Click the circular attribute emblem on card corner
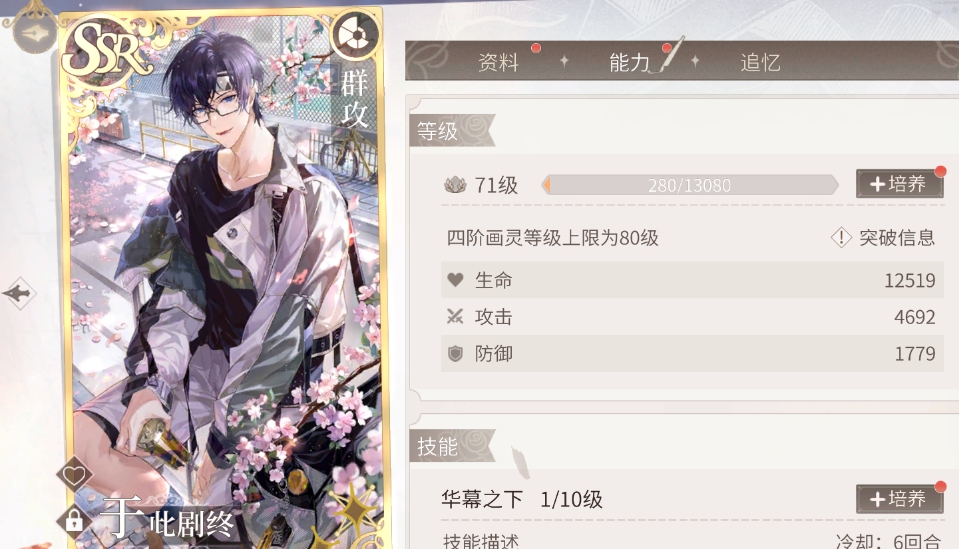This screenshot has width=959, height=549. click(355, 34)
